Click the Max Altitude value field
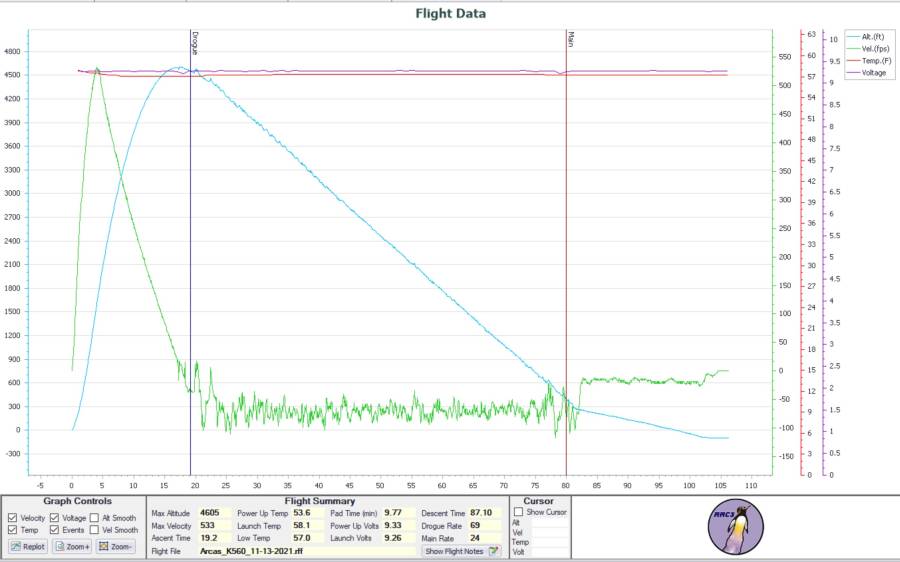Image resolution: width=900 pixels, height=562 pixels. pyautogui.click(x=213, y=512)
